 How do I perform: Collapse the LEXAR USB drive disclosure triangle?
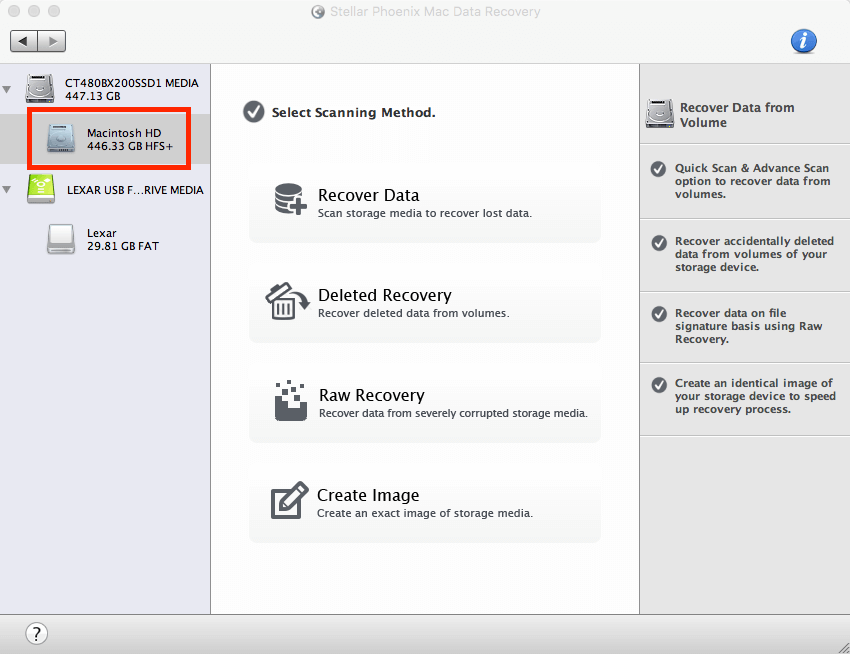tap(9, 190)
